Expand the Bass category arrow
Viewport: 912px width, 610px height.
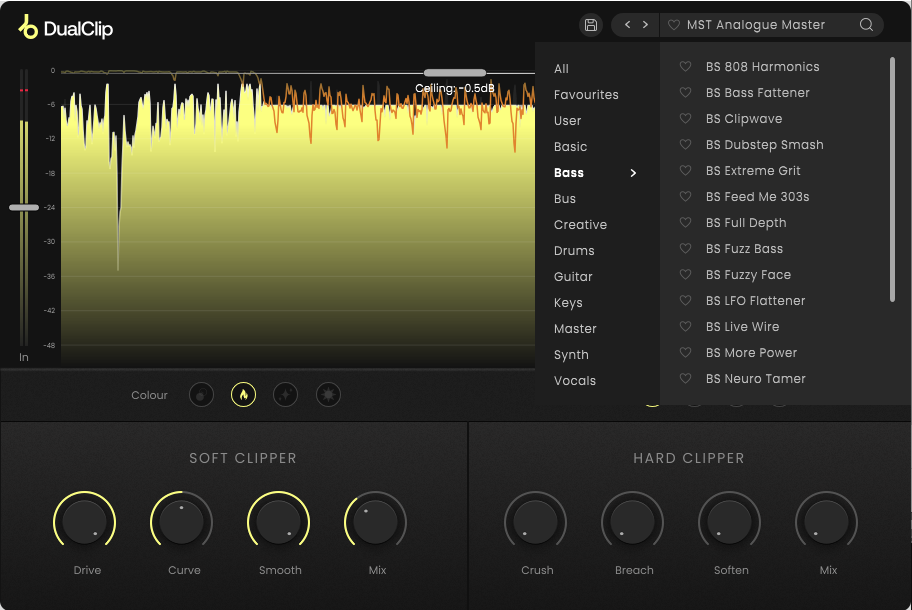tap(633, 173)
